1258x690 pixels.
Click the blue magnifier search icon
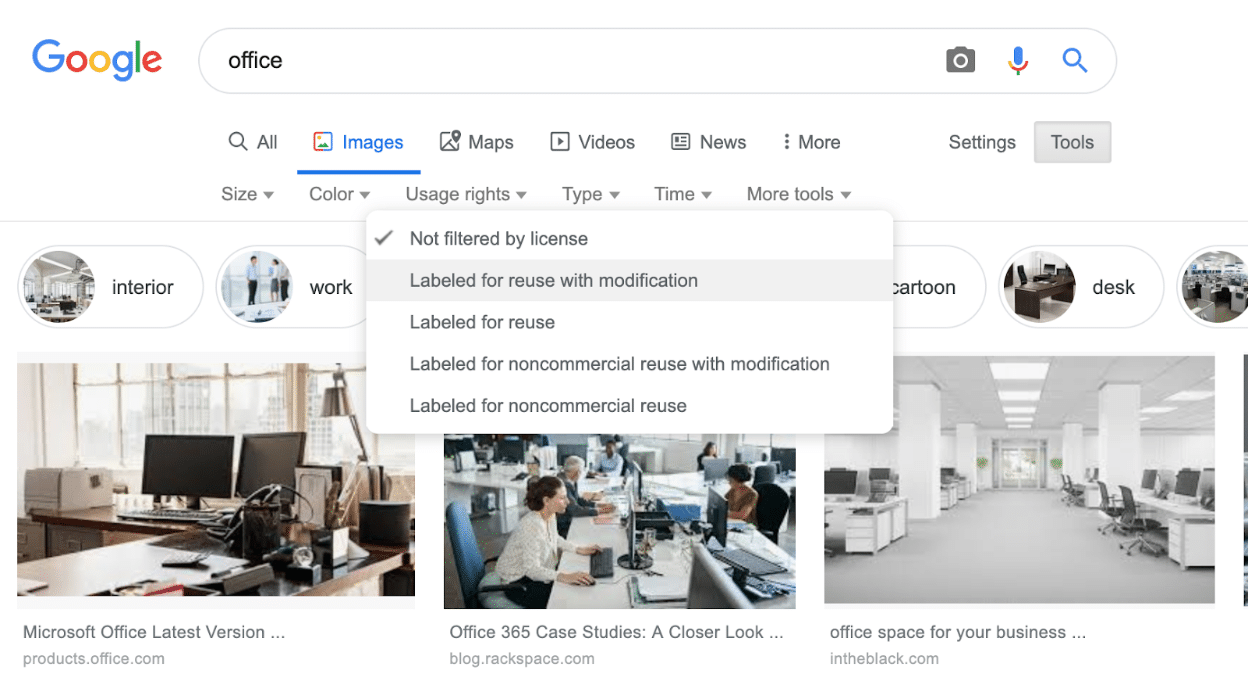click(x=1075, y=61)
